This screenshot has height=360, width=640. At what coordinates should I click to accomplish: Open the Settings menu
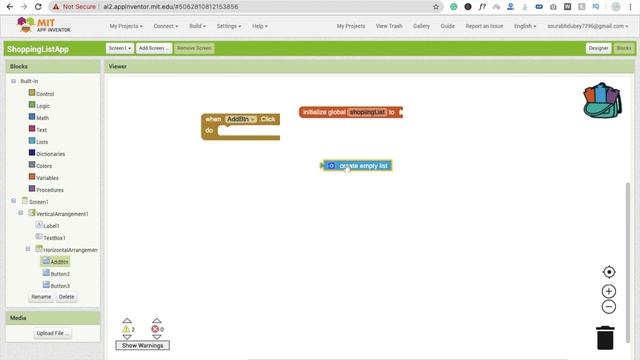tap(229, 26)
